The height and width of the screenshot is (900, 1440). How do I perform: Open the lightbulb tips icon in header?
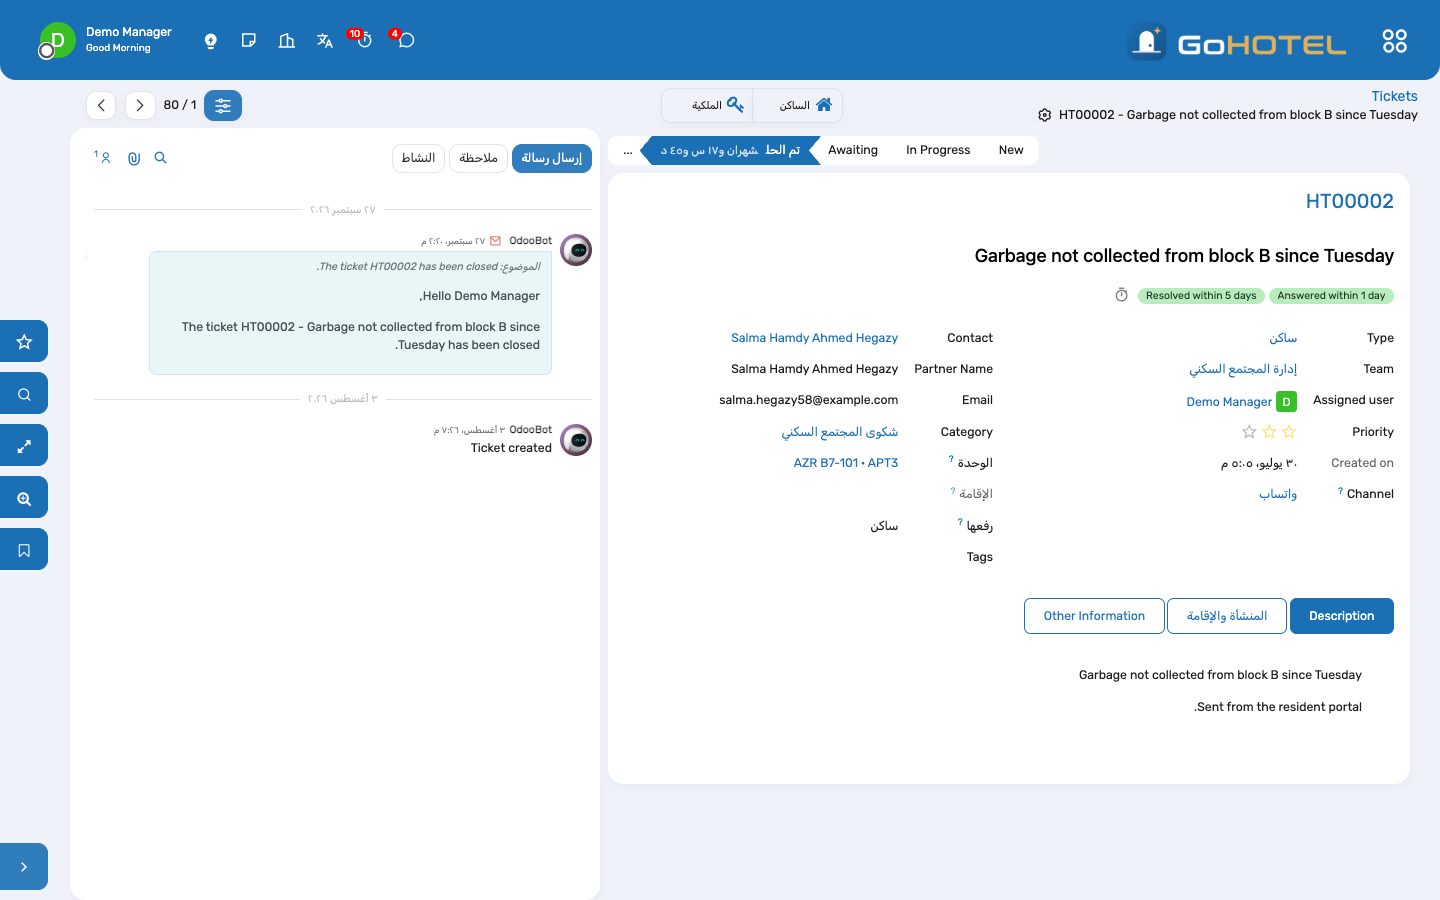click(x=210, y=41)
